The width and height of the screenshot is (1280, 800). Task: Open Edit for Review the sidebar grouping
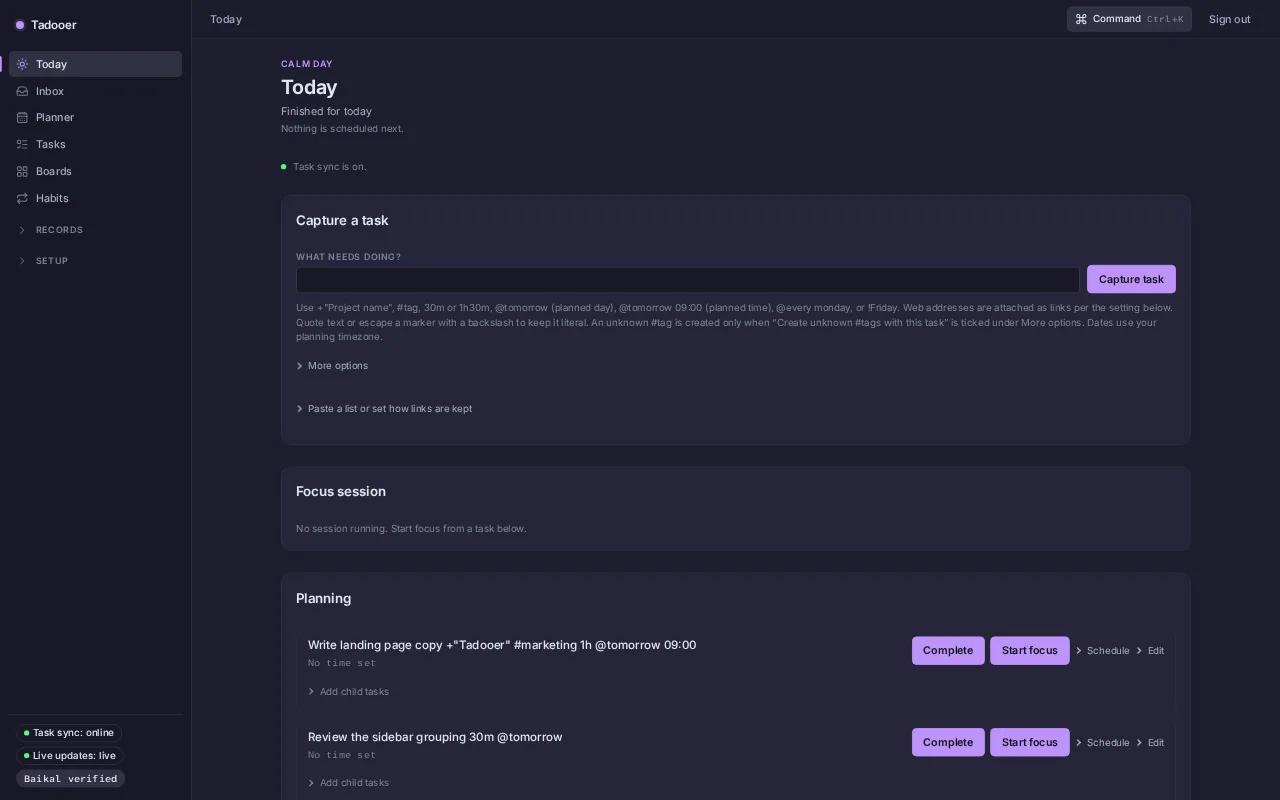click(1149, 743)
